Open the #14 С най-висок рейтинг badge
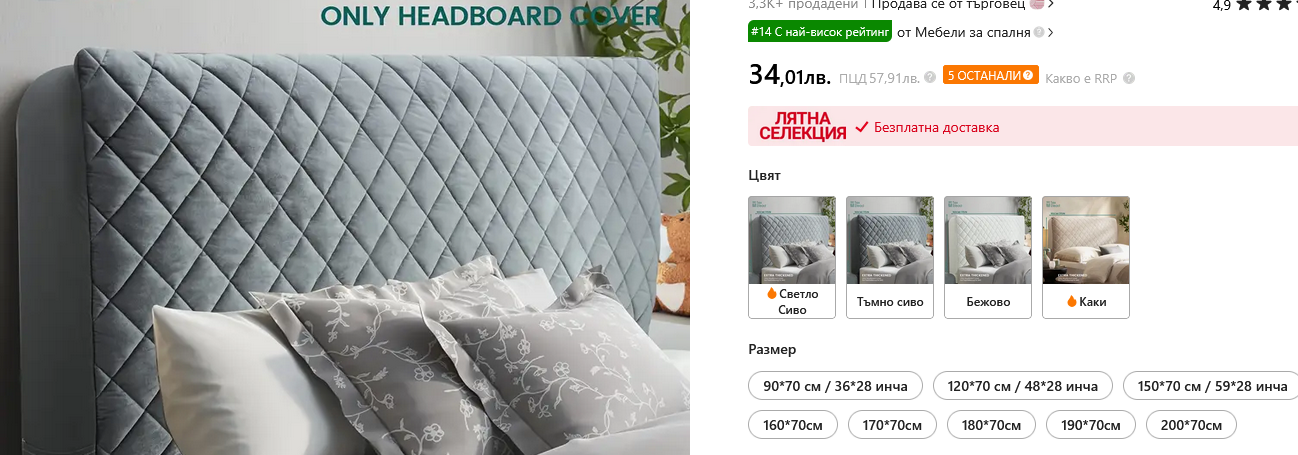The height and width of the screenshot is (455, 1298). click(x=820, y=32)
